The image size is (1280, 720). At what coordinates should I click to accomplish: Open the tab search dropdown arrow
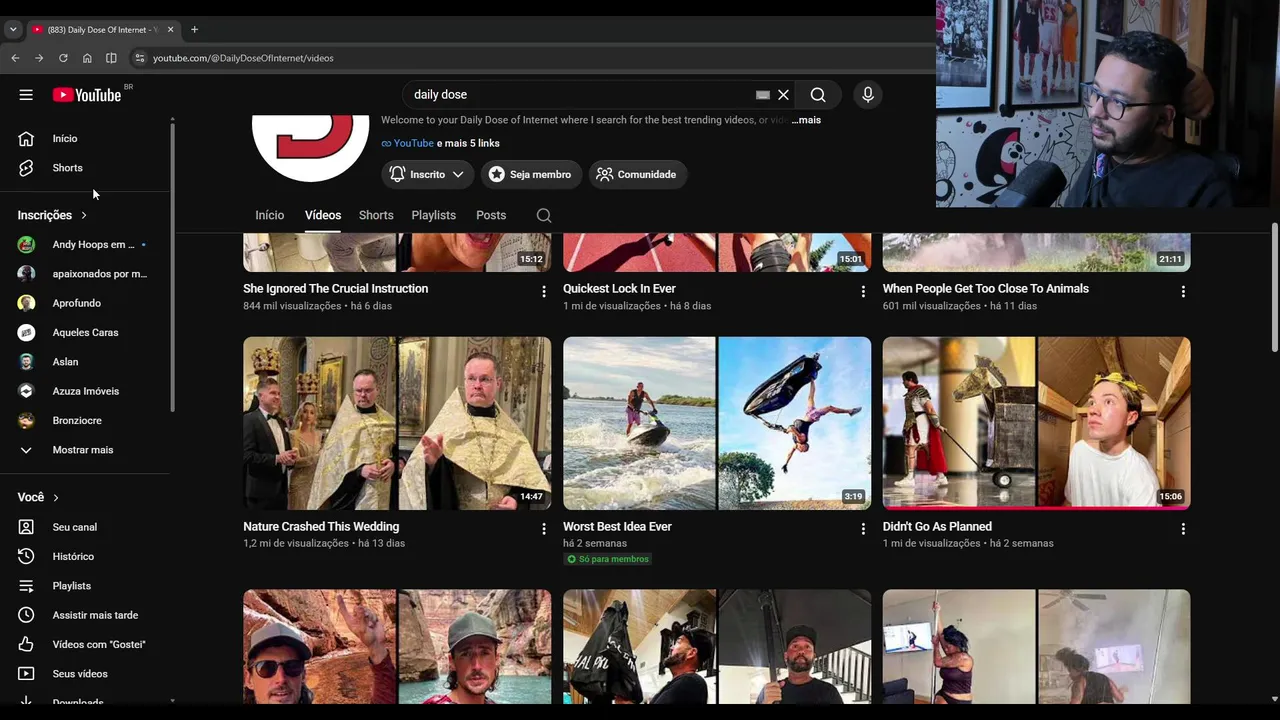click(x=13, y=30)
